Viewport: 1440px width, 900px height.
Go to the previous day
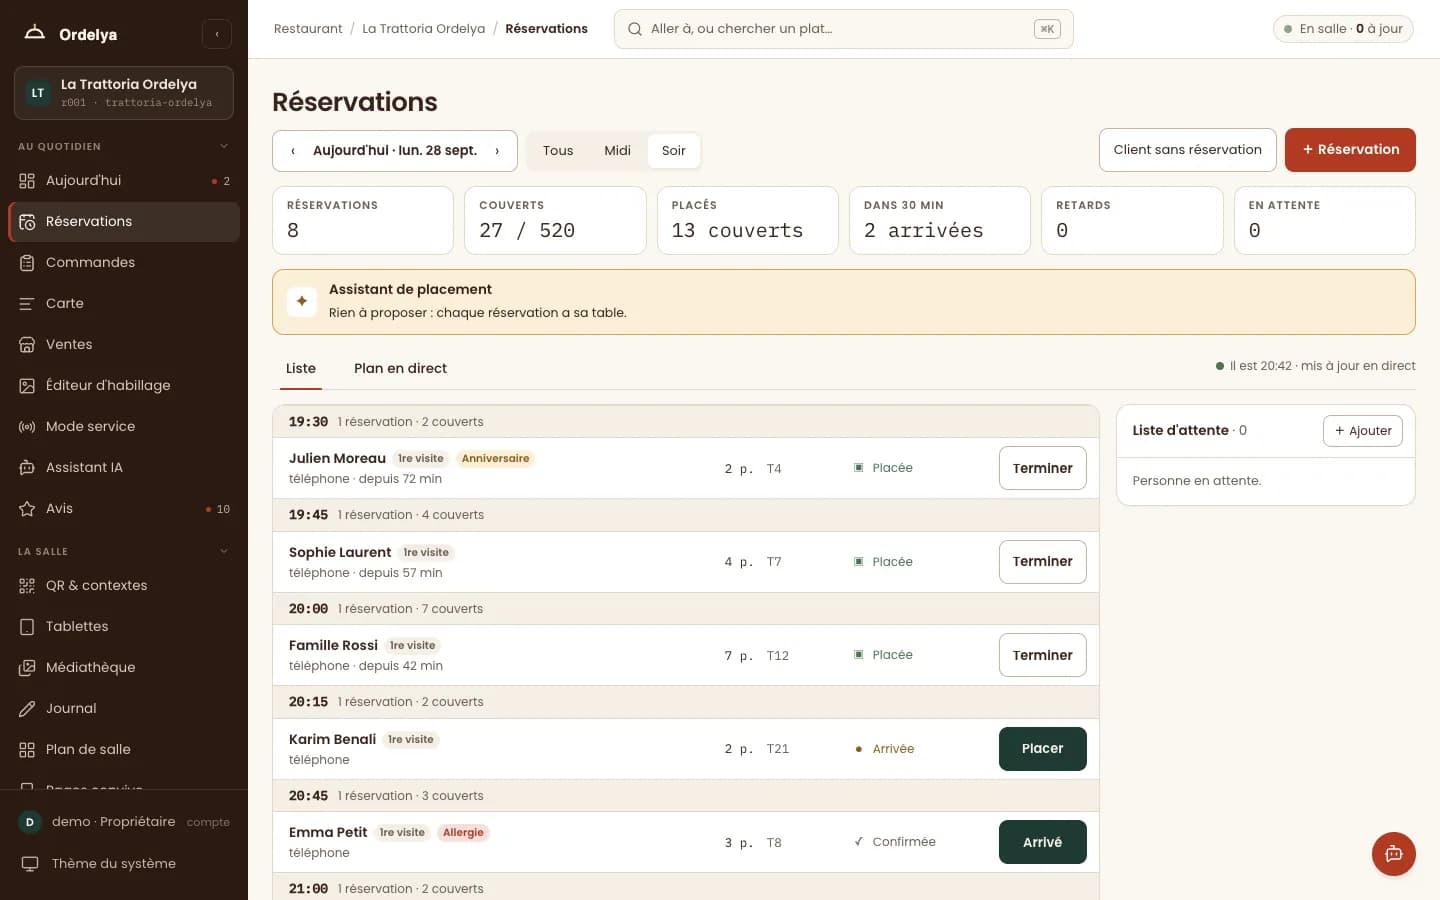click(293, 151)
